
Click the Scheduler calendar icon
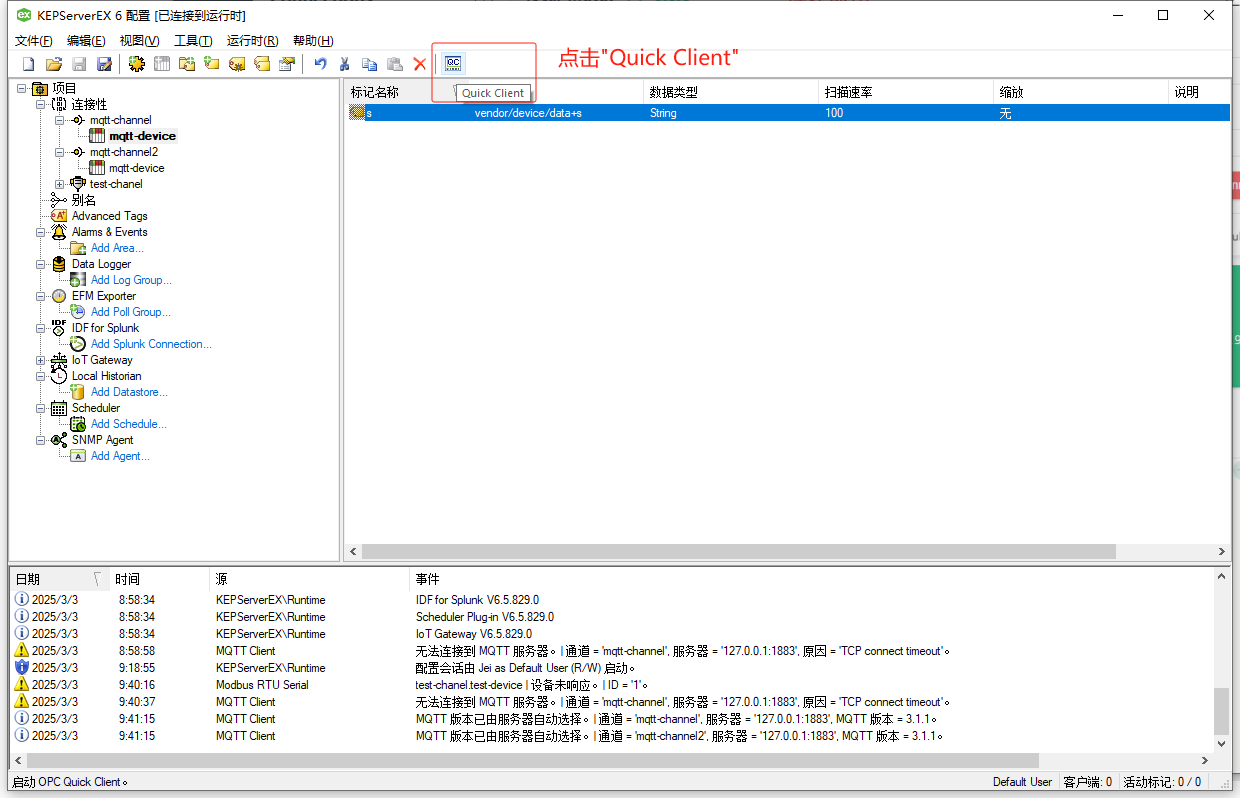[x=59, y=408]
